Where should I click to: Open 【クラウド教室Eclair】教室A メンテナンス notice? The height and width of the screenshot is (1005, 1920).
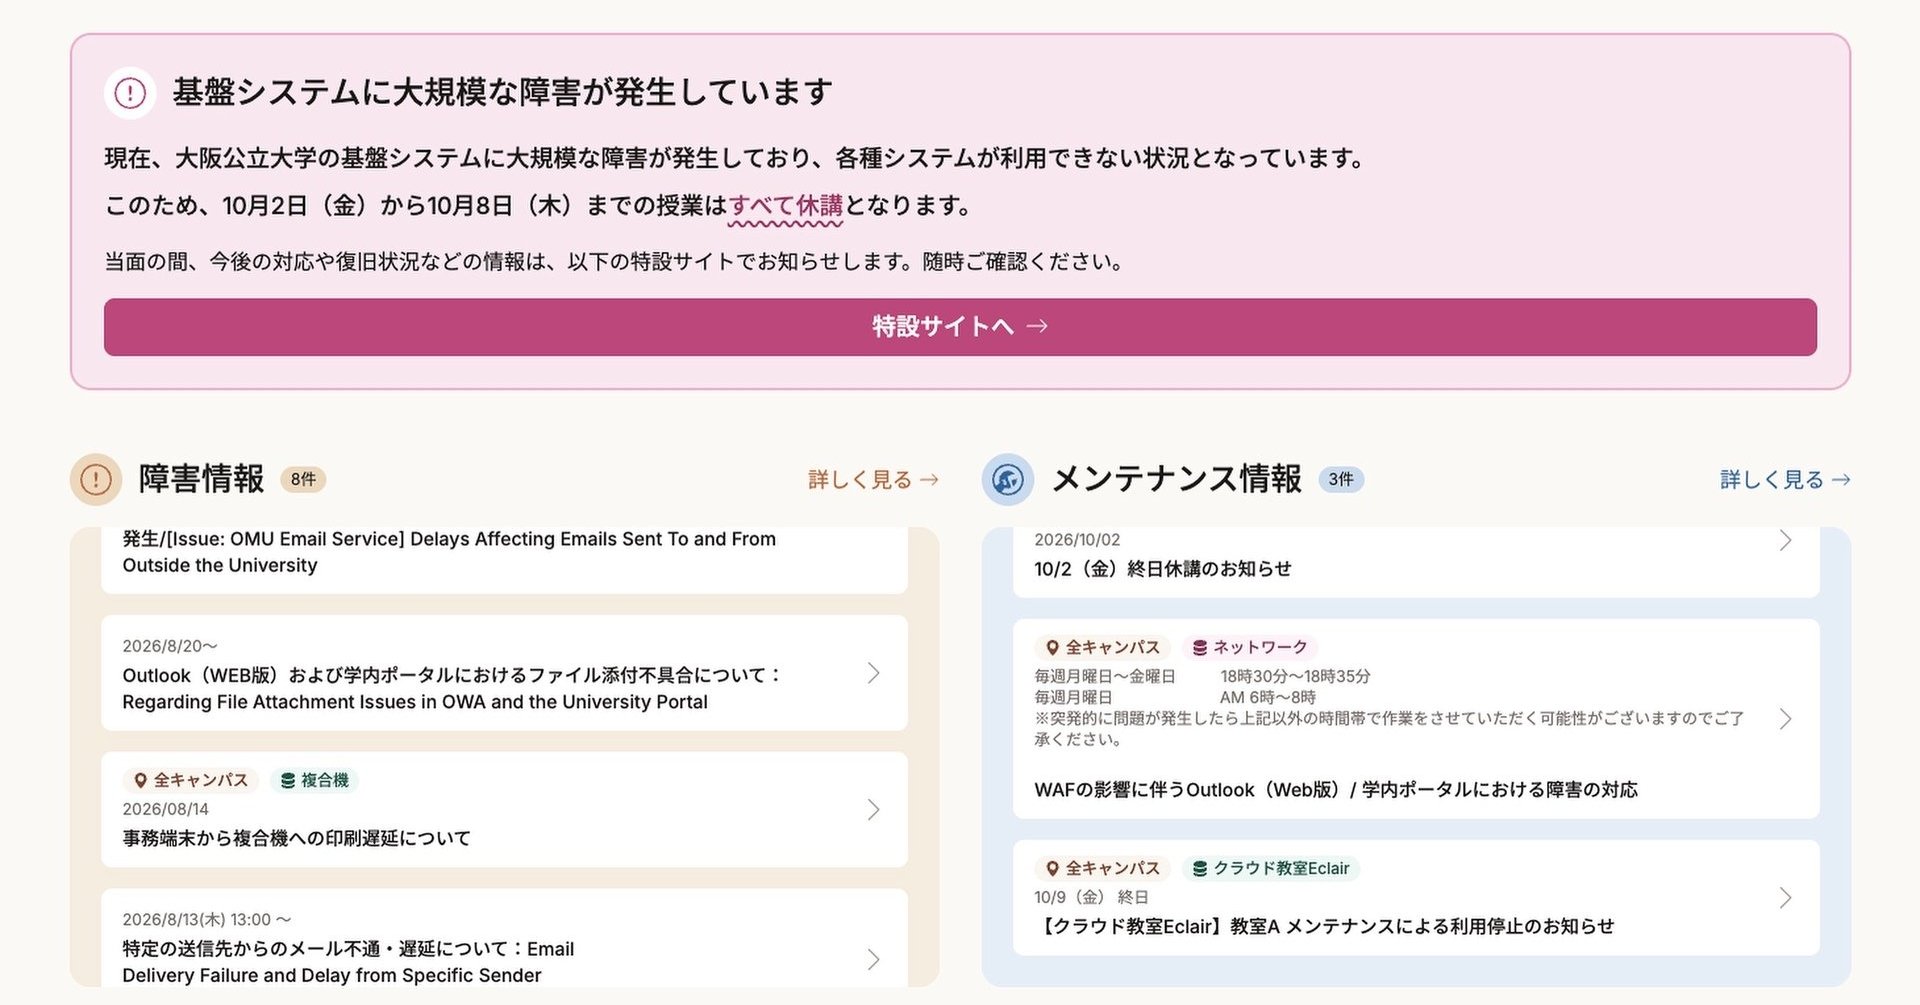pyautogui.click(x=1416, y=898)
